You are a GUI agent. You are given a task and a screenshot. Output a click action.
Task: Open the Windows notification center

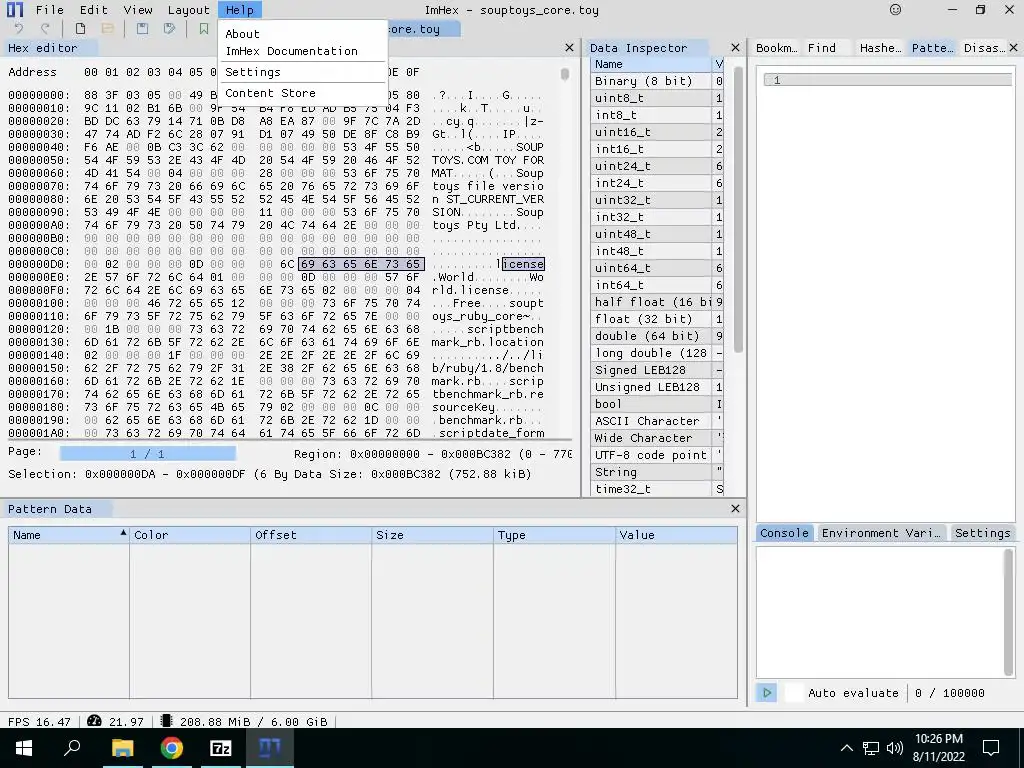(x=991, y=748)
